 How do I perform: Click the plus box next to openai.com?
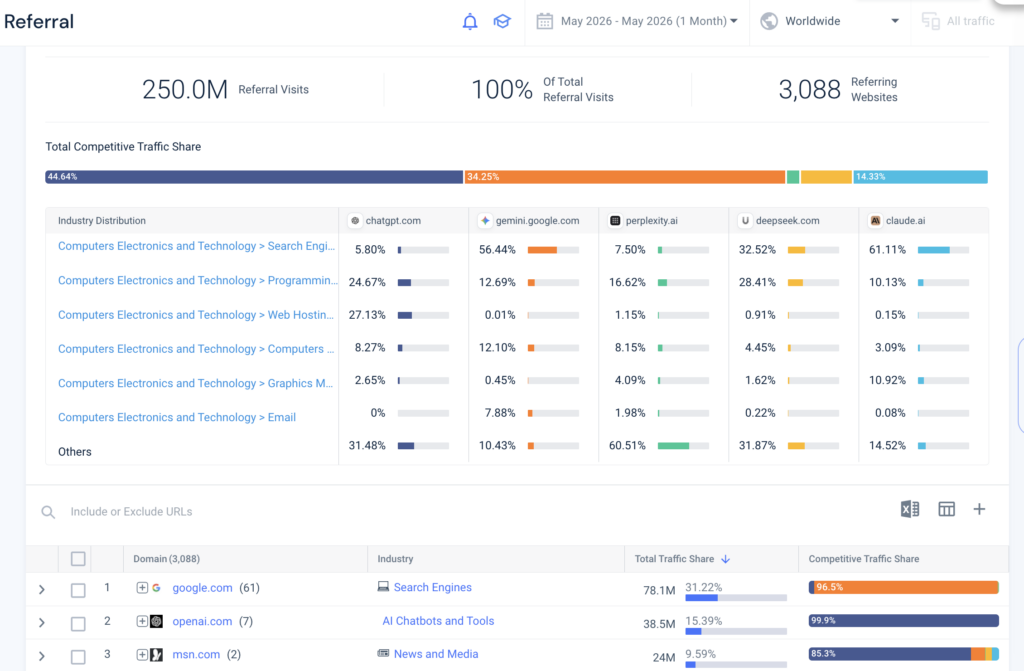[x=142, y=621]
